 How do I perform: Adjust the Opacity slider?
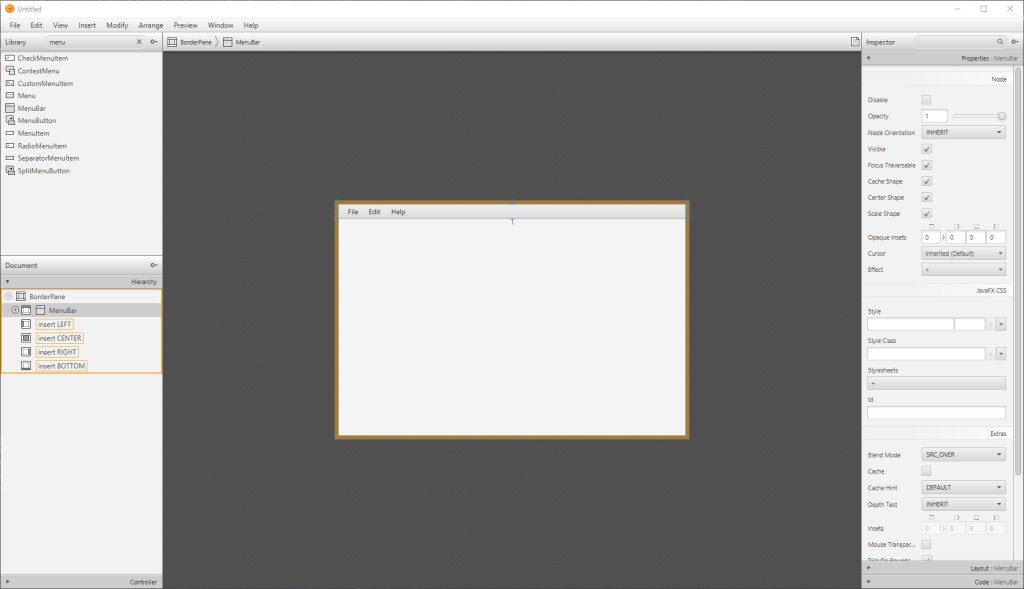coord(979,116)
